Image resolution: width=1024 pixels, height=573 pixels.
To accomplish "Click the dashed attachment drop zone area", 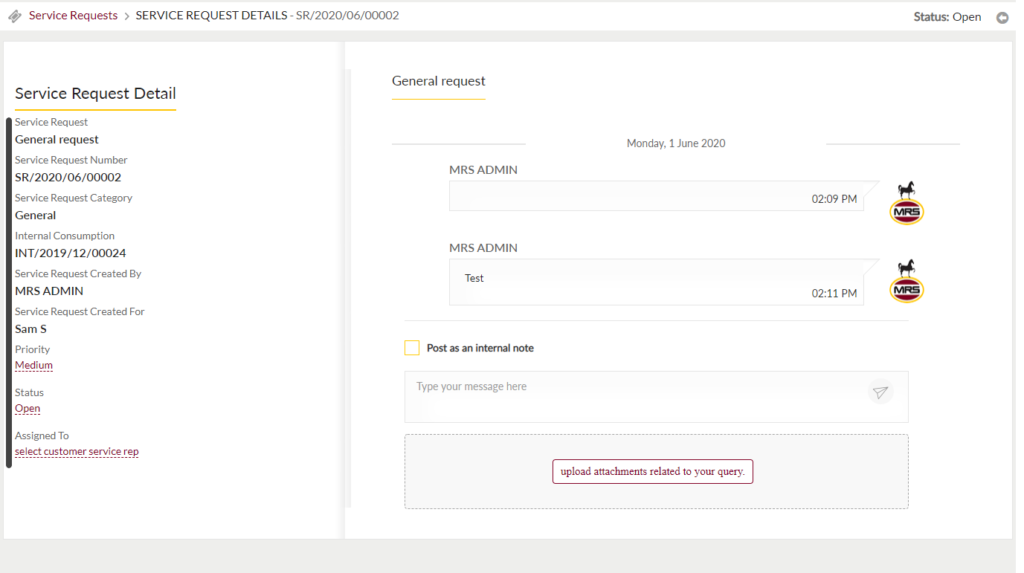I will point(656,471).
